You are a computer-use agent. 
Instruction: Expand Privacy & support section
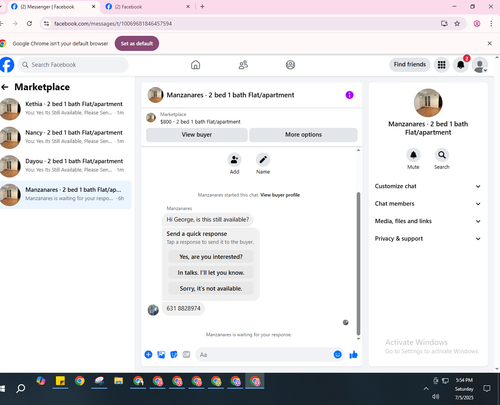tap(428, 239)
